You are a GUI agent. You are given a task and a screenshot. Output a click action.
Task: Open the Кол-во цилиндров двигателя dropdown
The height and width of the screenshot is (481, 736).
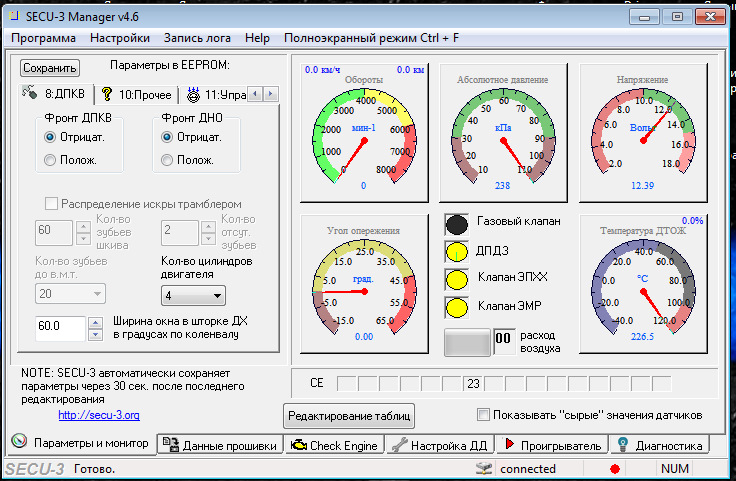point(193,296)
